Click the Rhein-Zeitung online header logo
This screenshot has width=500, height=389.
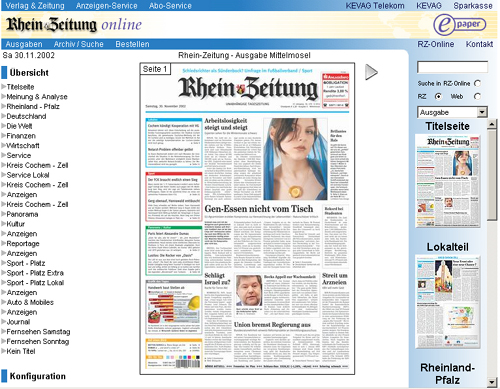click(x=74, y=25)
